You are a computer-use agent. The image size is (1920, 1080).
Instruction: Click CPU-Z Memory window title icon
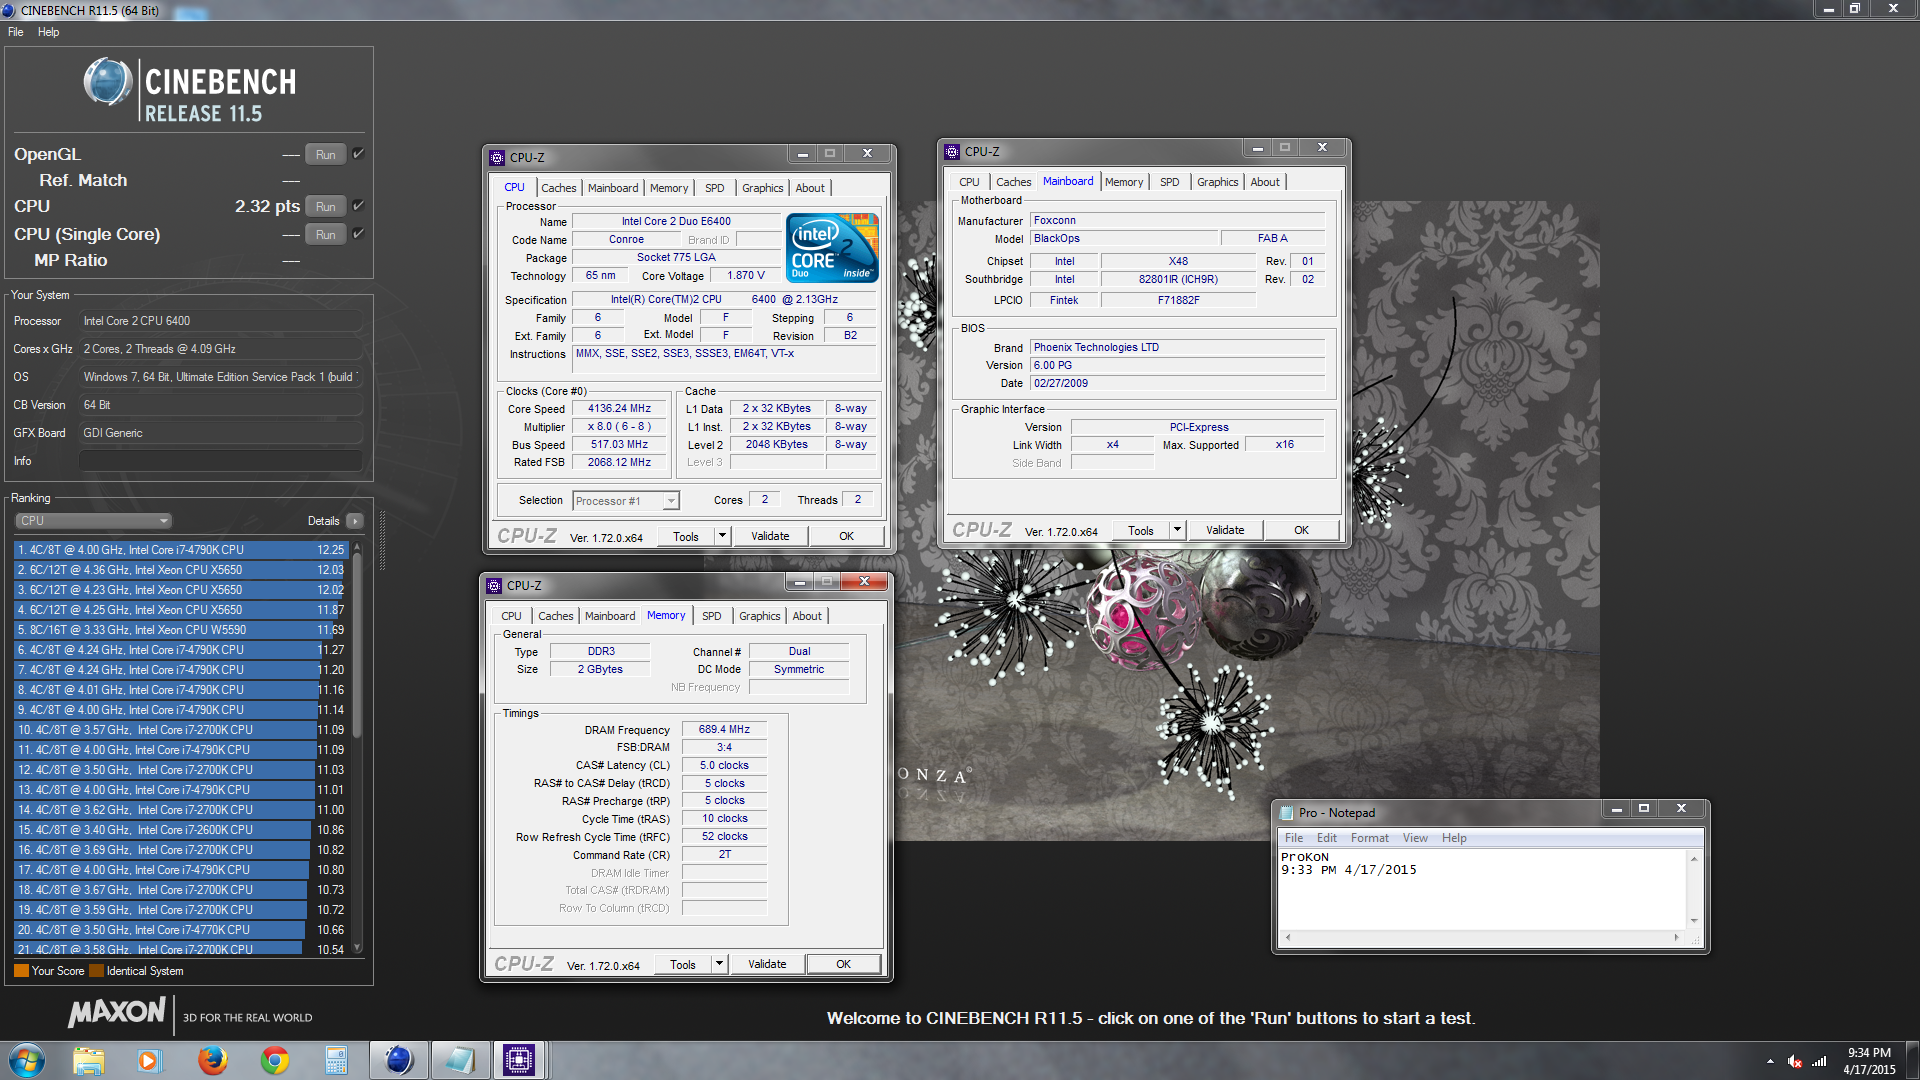coord(494,586)
